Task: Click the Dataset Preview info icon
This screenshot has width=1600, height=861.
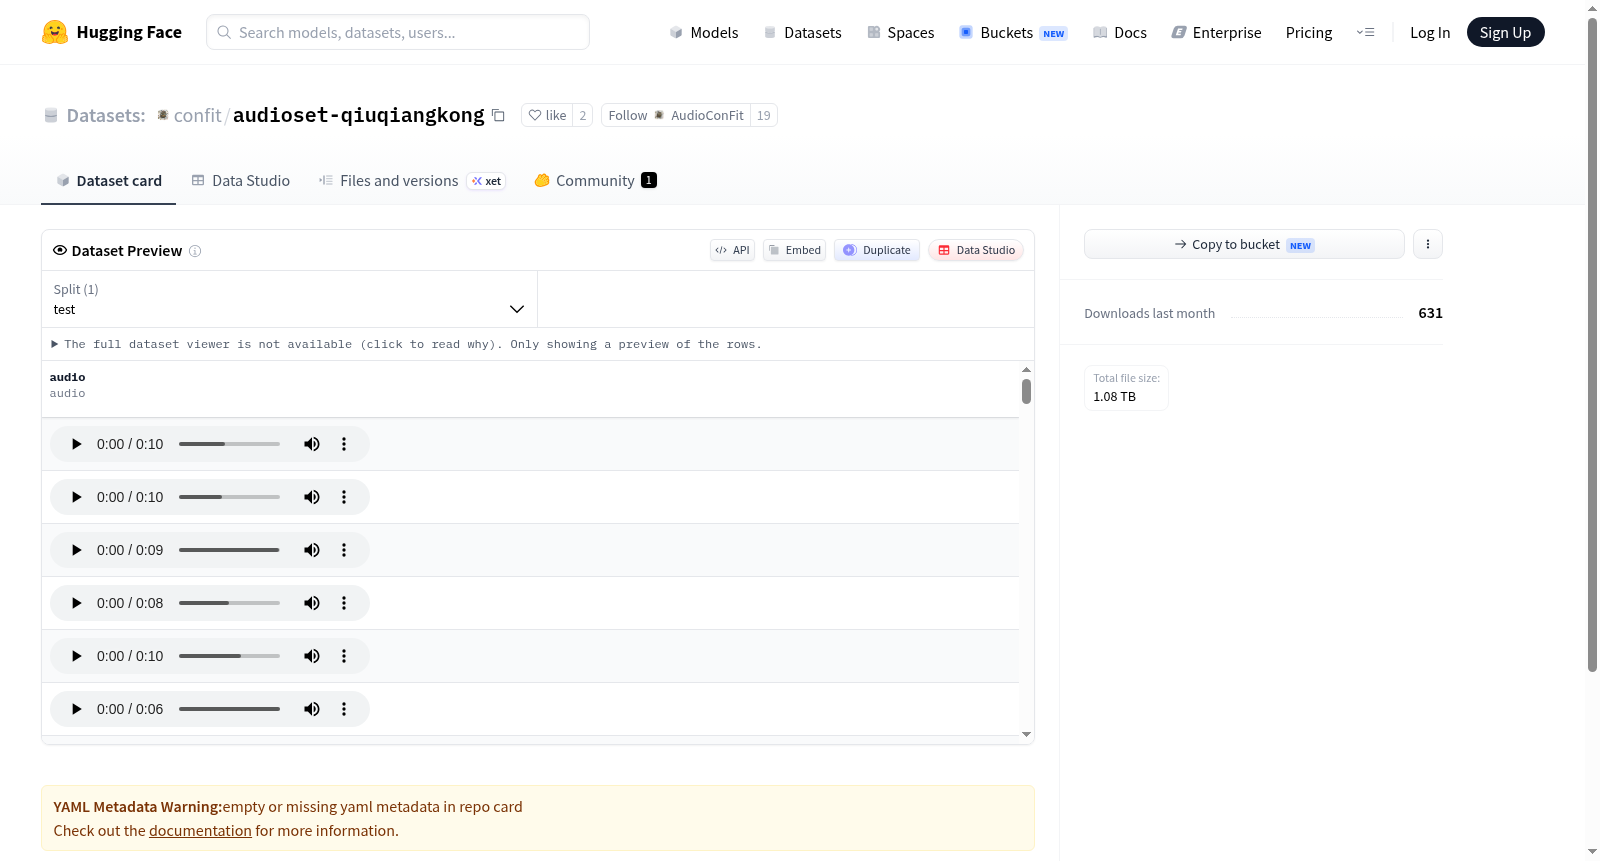Action: pos(195,251)
